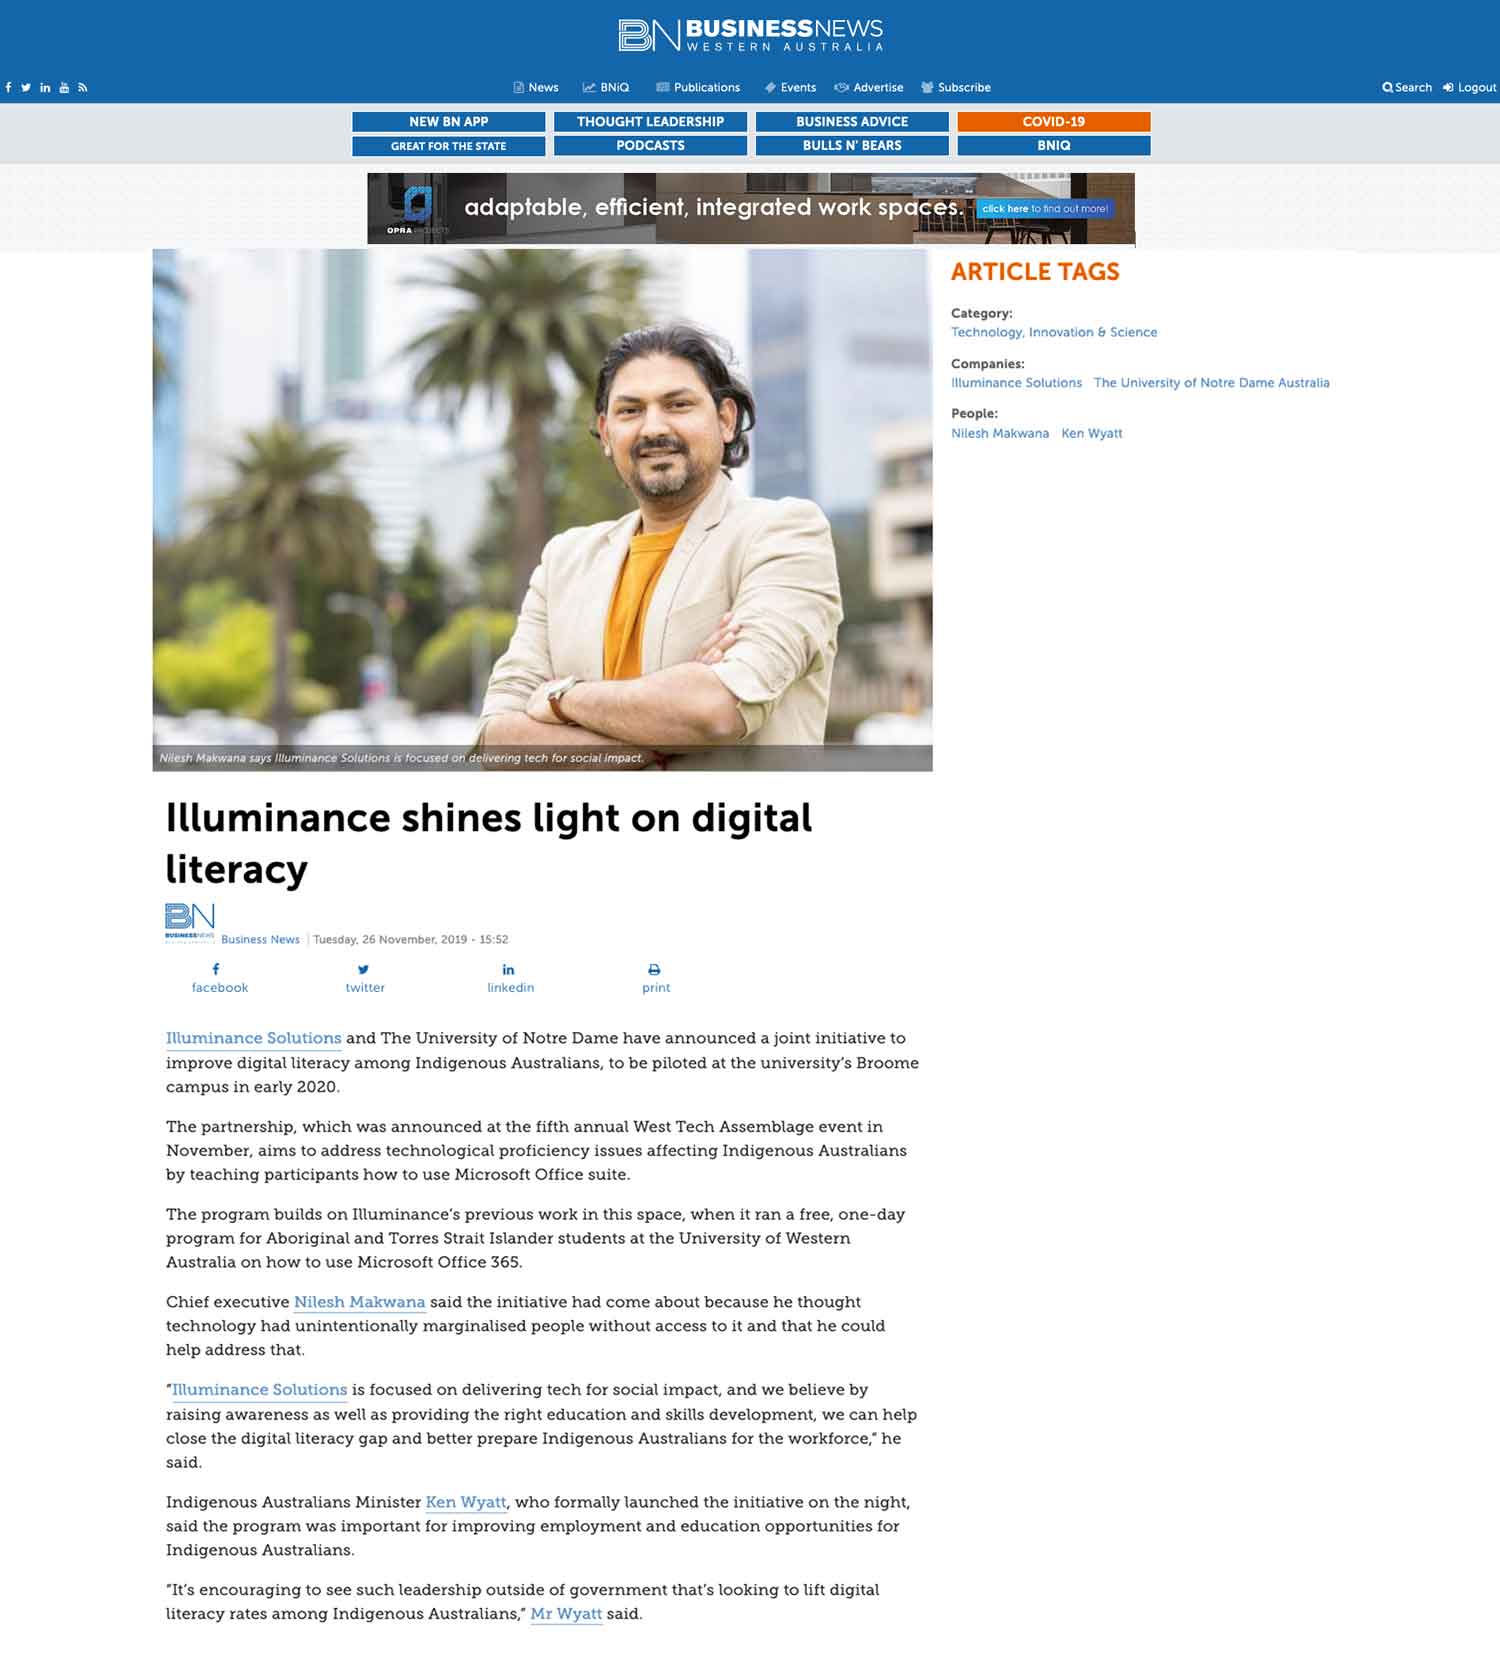Click Nilesh Makwana link in article body

pos(359,1302)
